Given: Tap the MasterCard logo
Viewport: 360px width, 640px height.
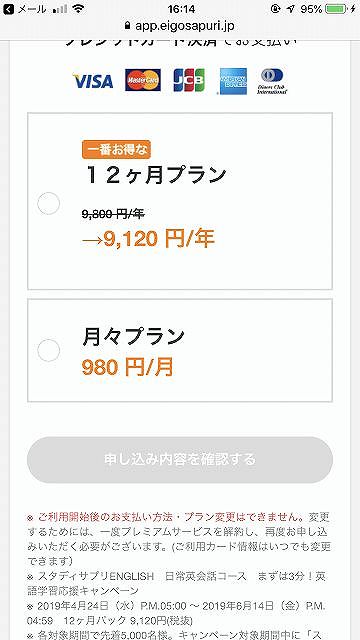Looking at the screenshot, I should click(143, 80).
